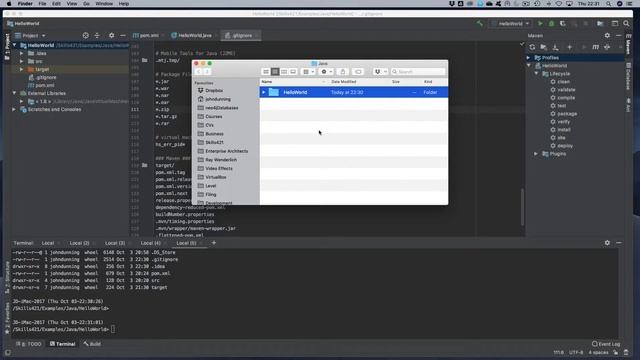Click the green Build hammer icon

(x=480, y=24)
